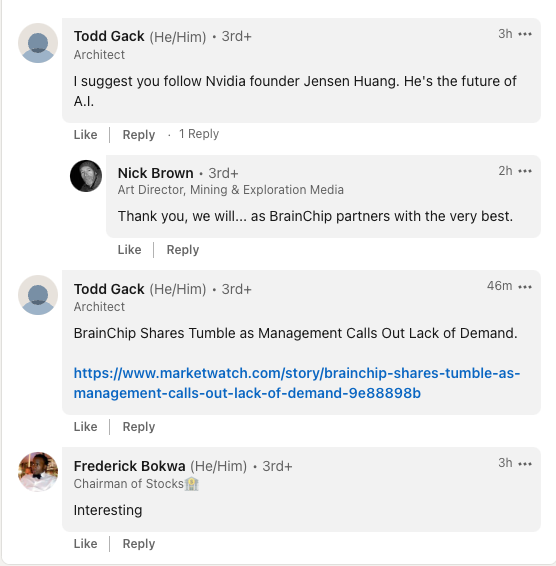Click Todd Gack's avatar on BrainChip shares comment
Viewport: 556px width, 566px height.
(x=38, y=295)
